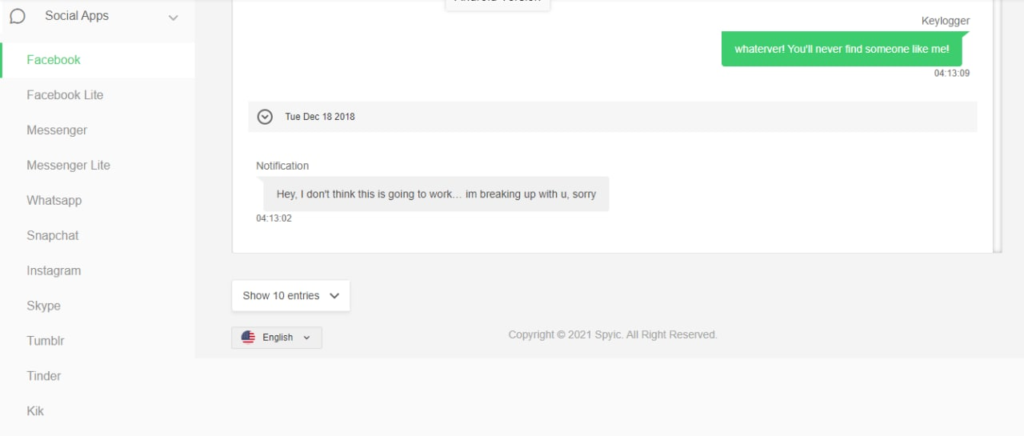Open Skype conversations
This screenshot has width=1024, height=436.
pos(43,306)
